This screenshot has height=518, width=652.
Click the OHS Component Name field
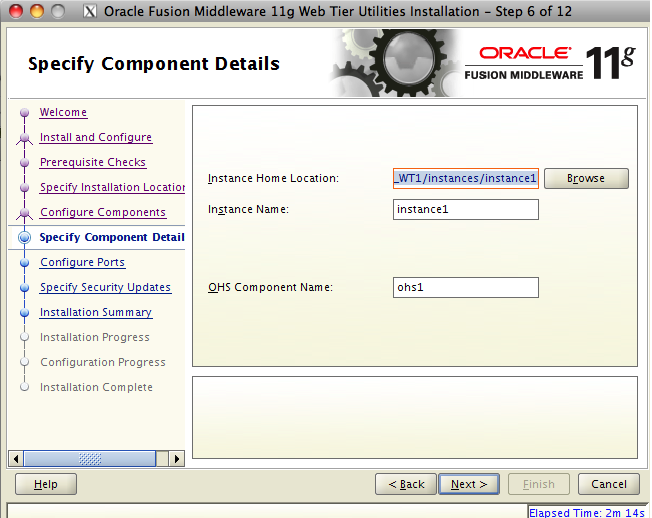(466, 287)
